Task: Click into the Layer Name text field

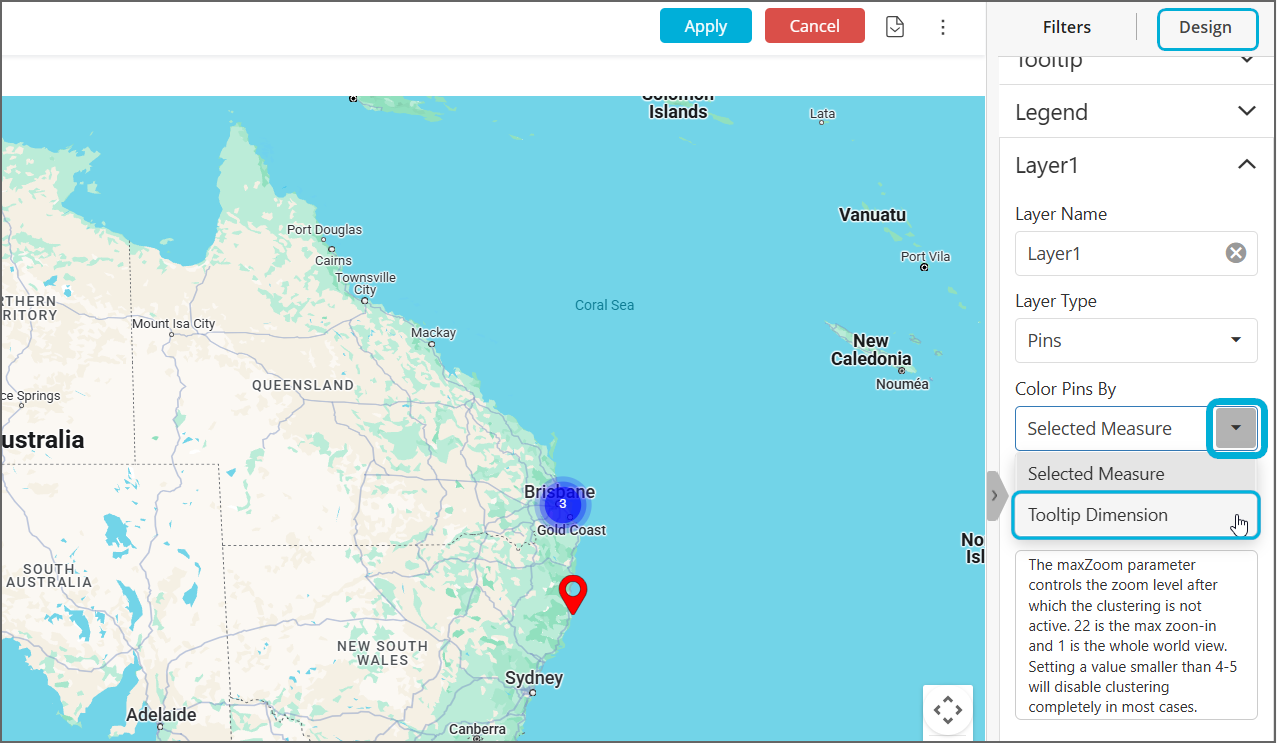Action: pyautogui.click(x=1118, y=253)
